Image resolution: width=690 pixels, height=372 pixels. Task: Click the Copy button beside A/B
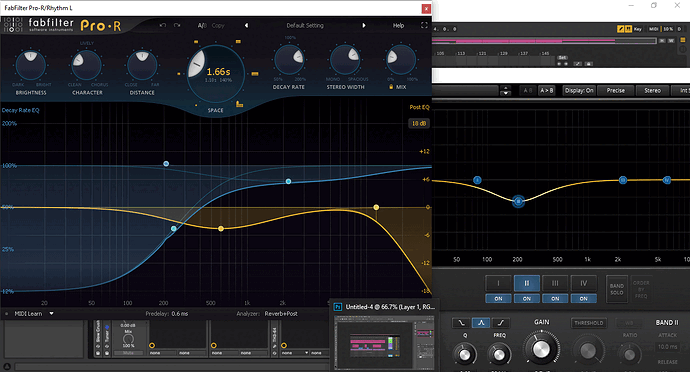(218, 26)
